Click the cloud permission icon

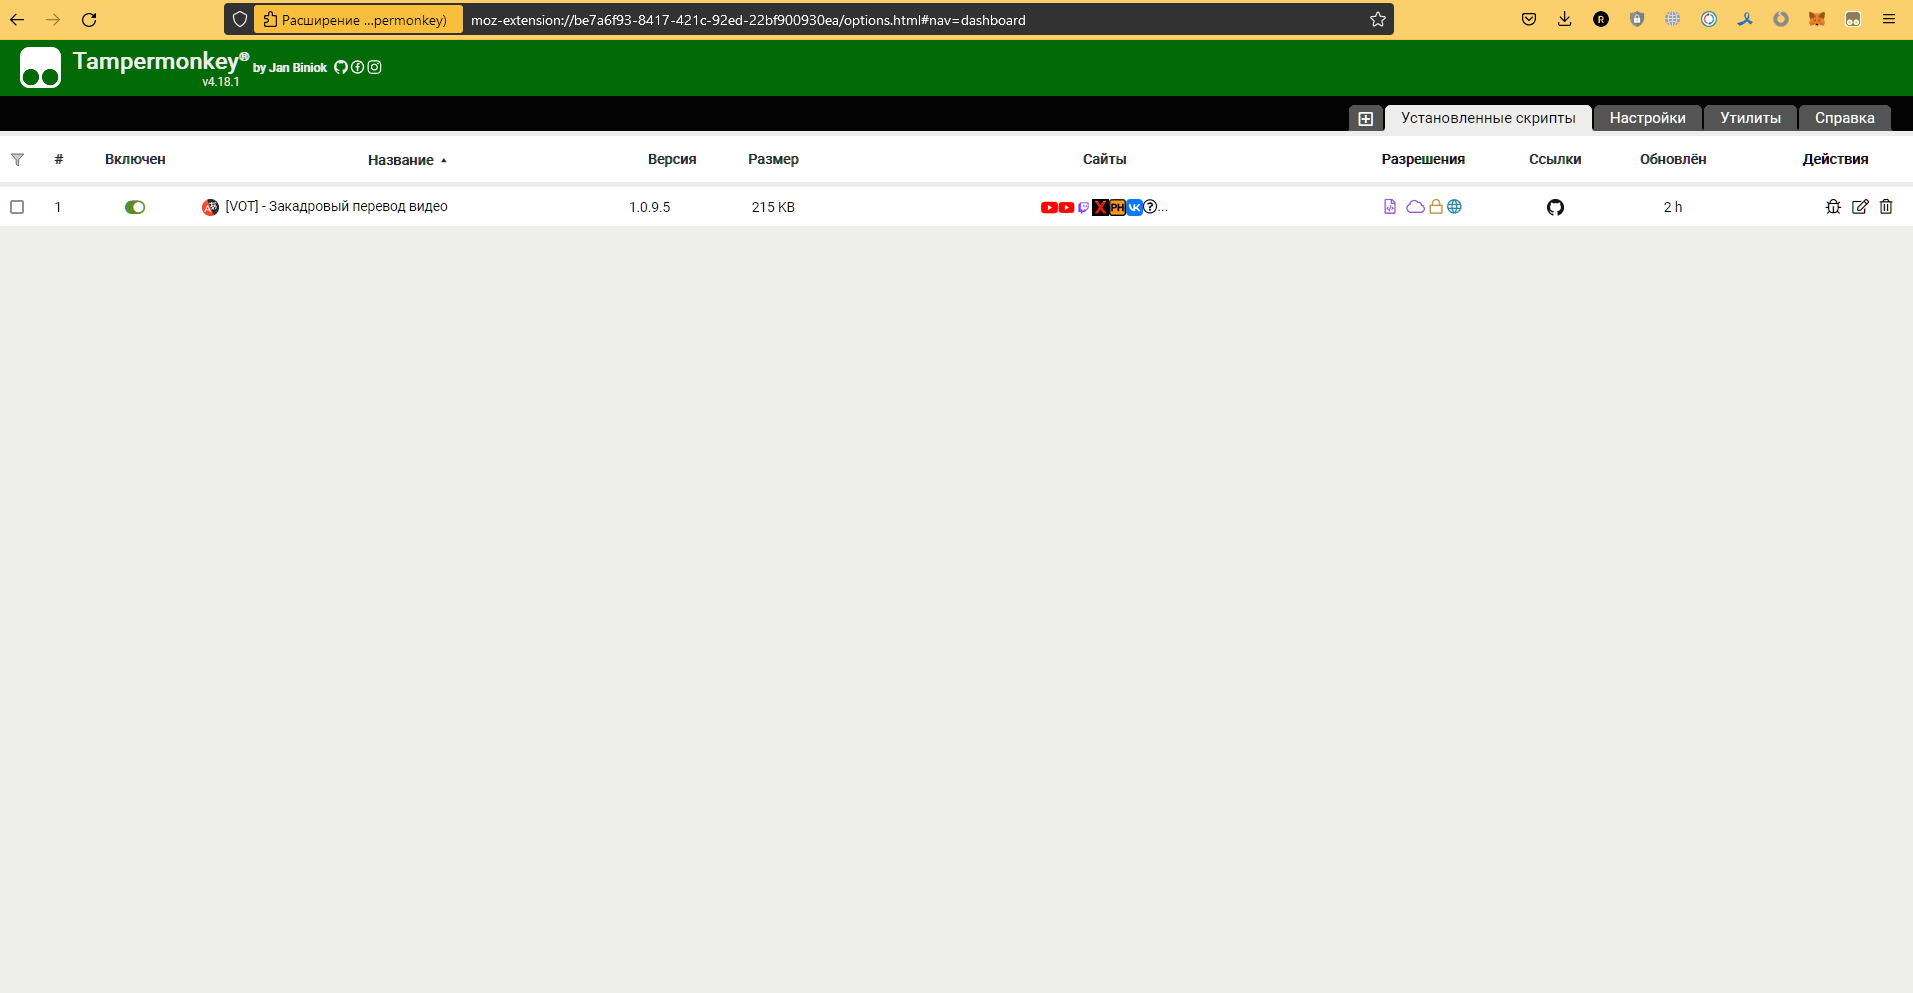pyautogui.click(x=1415, y=207)
